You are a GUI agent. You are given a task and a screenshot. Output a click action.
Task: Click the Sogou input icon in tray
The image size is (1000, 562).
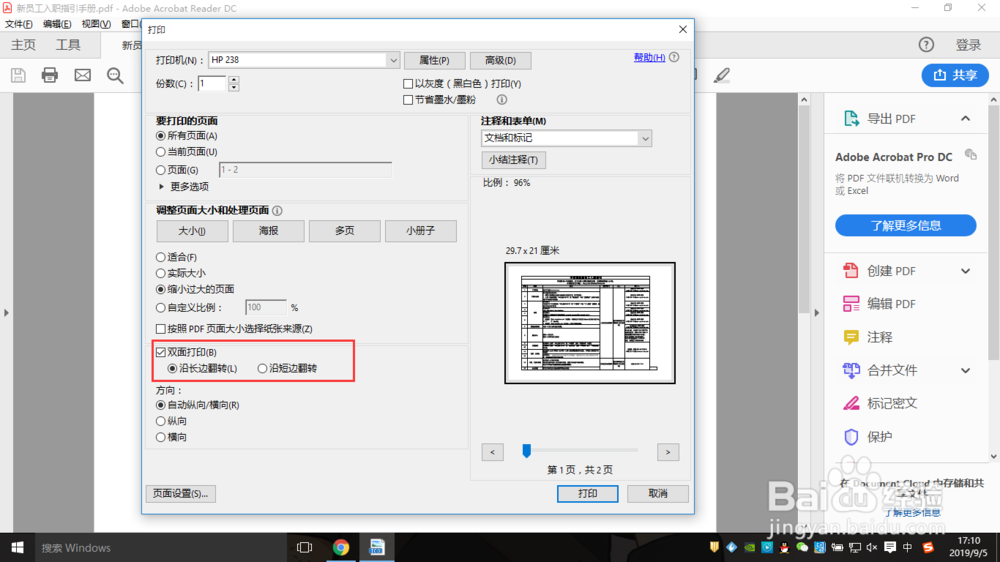pos(928,547)
